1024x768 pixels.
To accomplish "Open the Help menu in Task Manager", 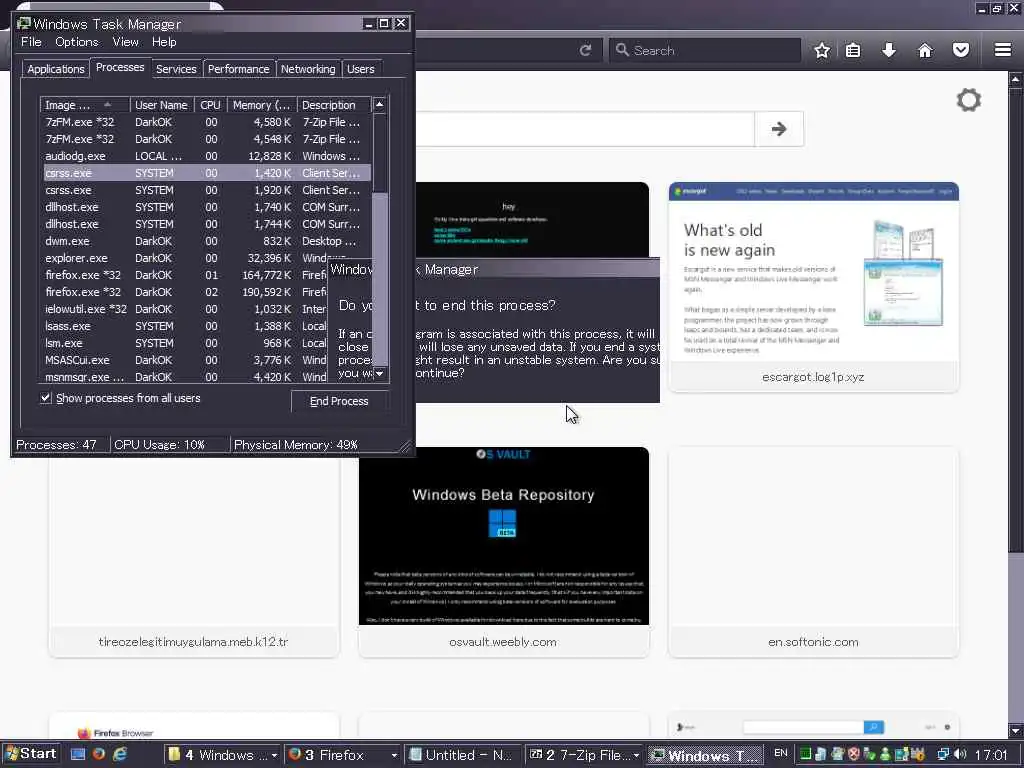I will pos(164,42).
